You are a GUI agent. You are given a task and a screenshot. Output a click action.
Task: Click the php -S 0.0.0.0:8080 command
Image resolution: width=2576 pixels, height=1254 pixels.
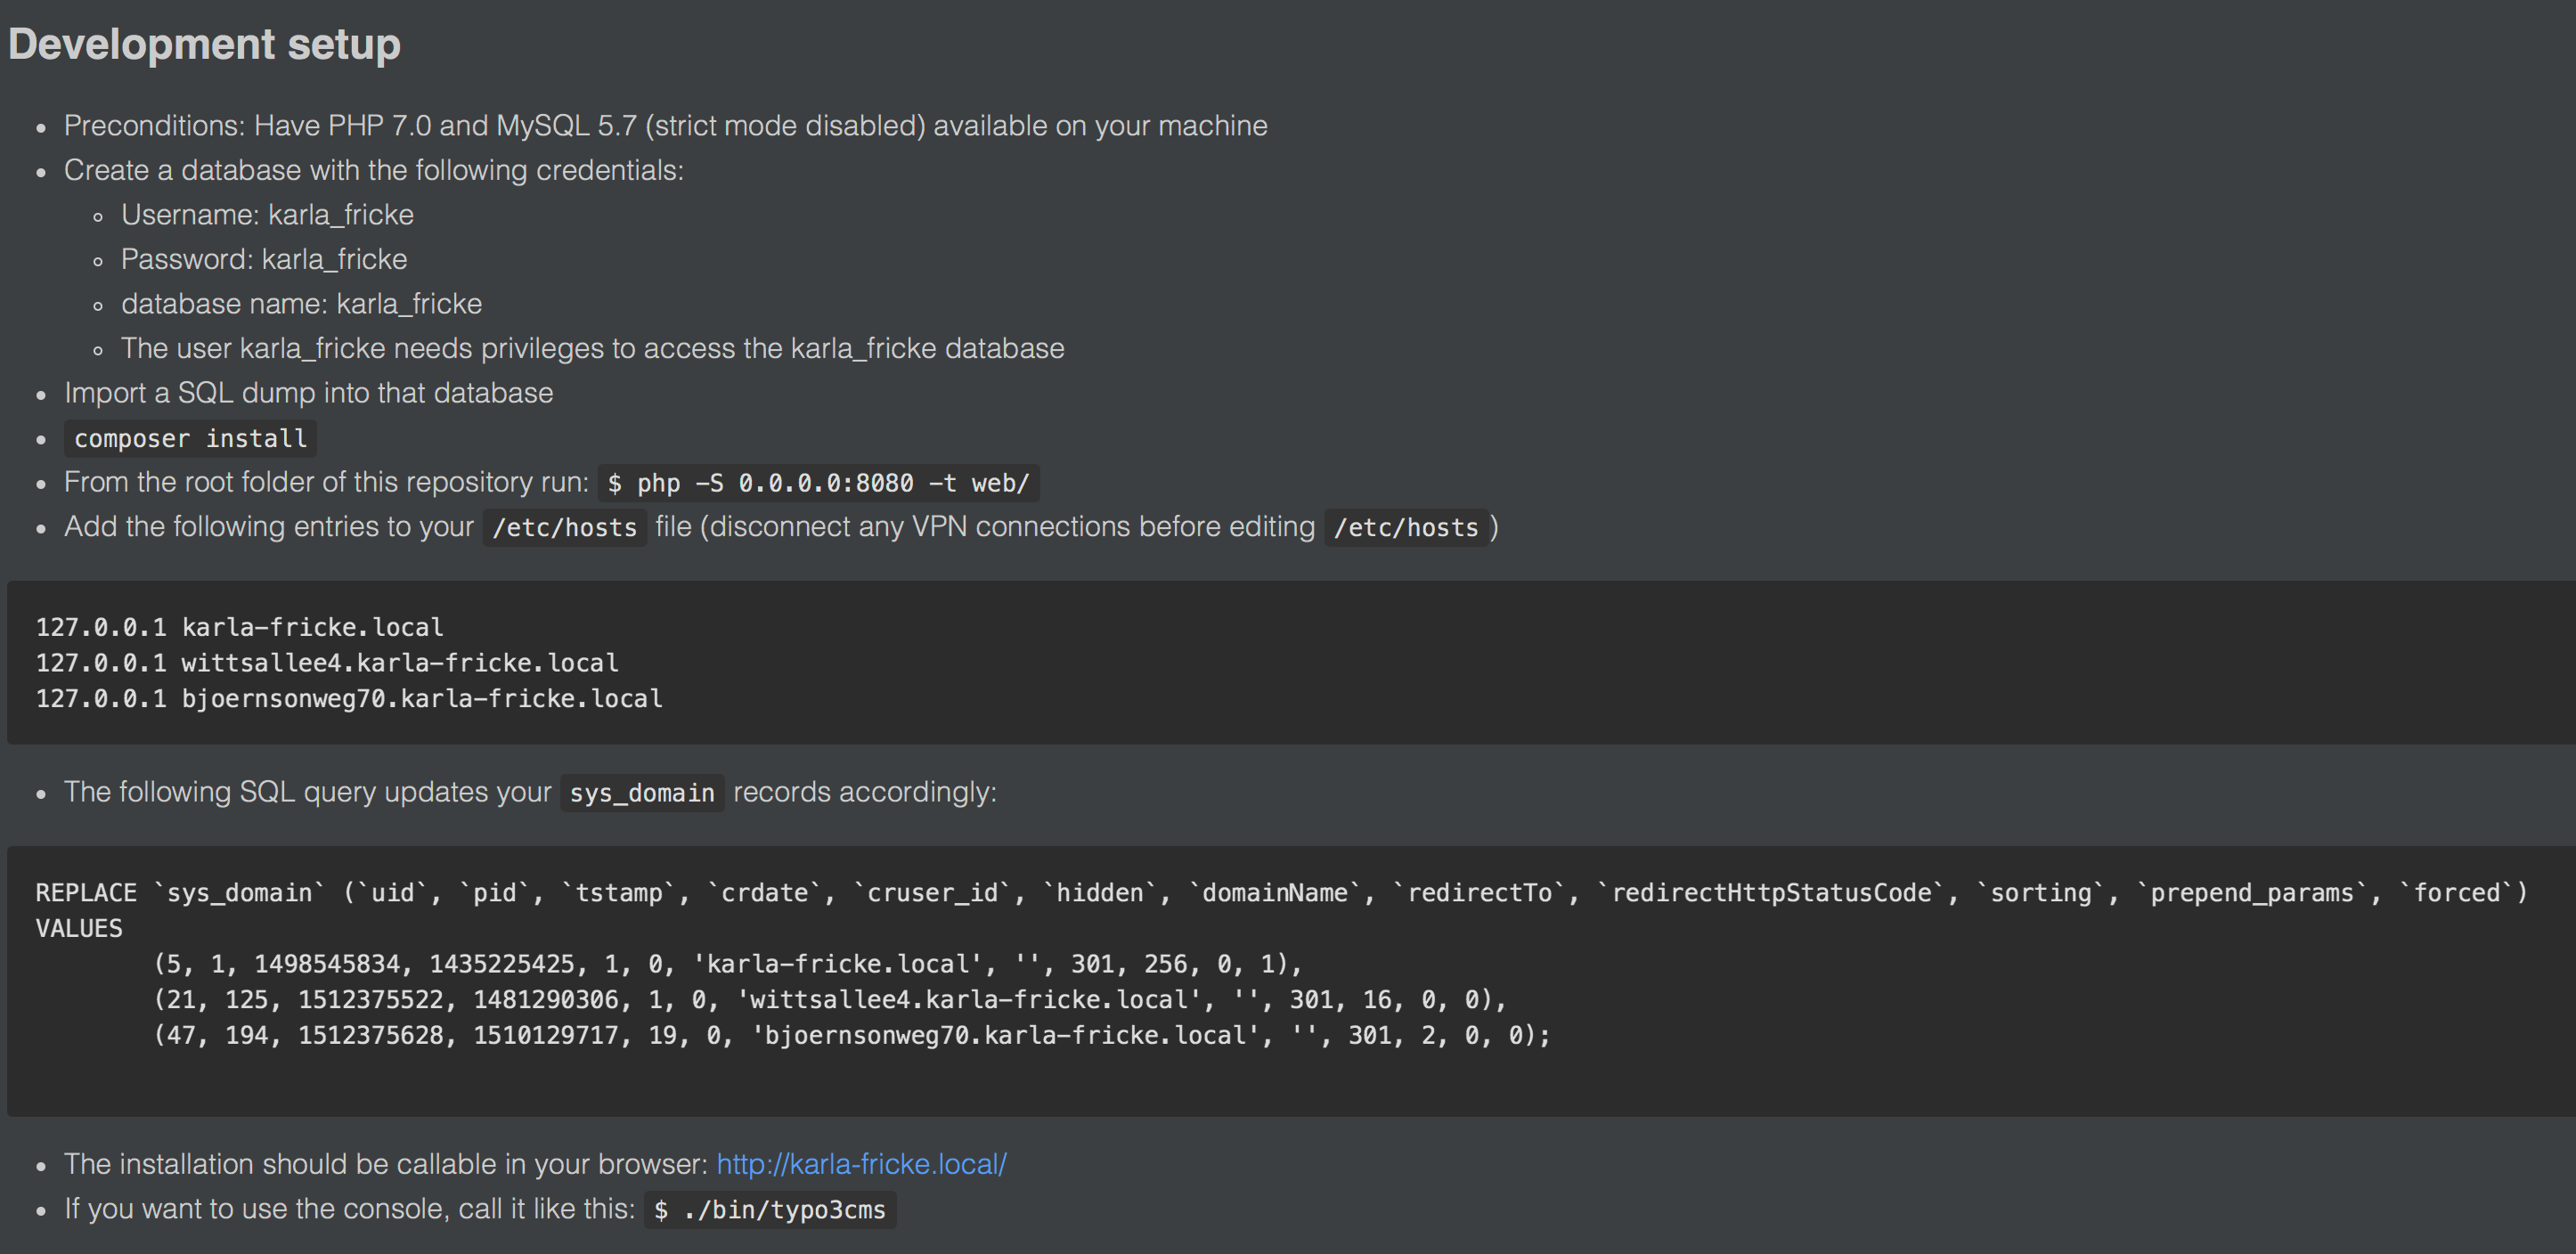point(818,483)
